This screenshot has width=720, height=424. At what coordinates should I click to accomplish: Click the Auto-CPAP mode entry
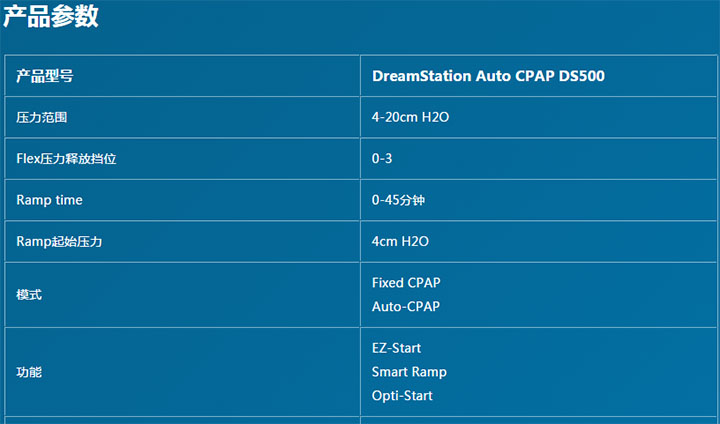405,307
